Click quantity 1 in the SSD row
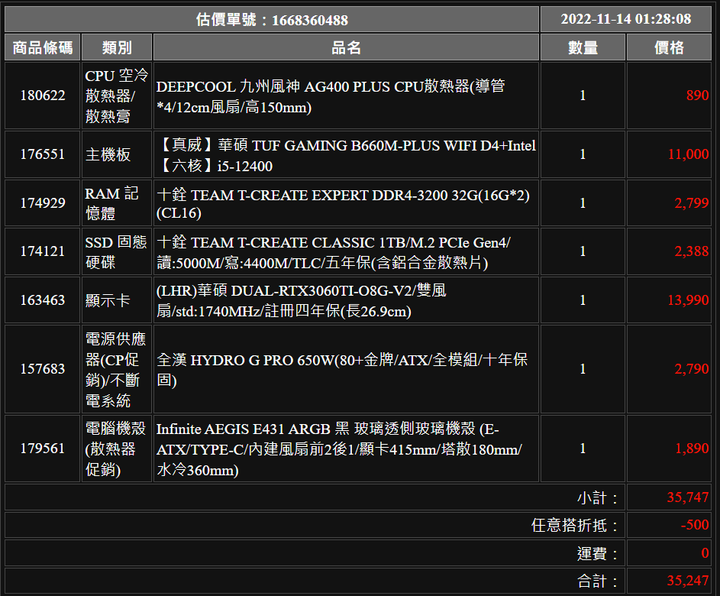The height and width of the screenshot is (596, 720). [x=583, y=252]
